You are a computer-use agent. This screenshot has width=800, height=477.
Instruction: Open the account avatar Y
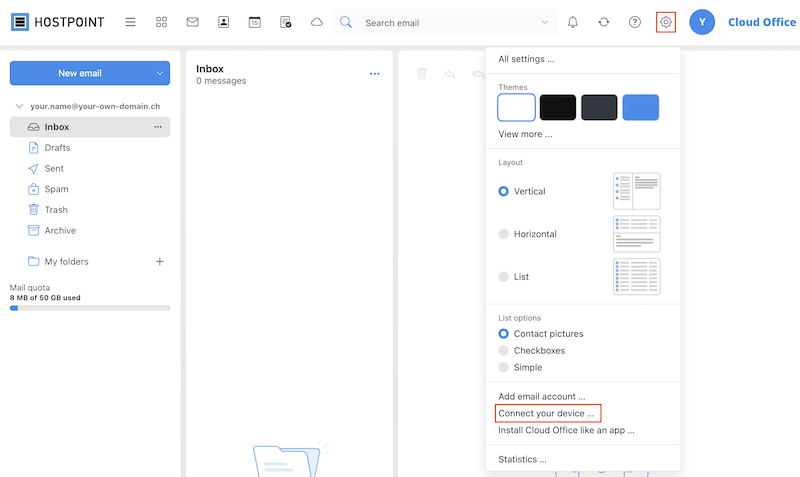tap(702, 22)
